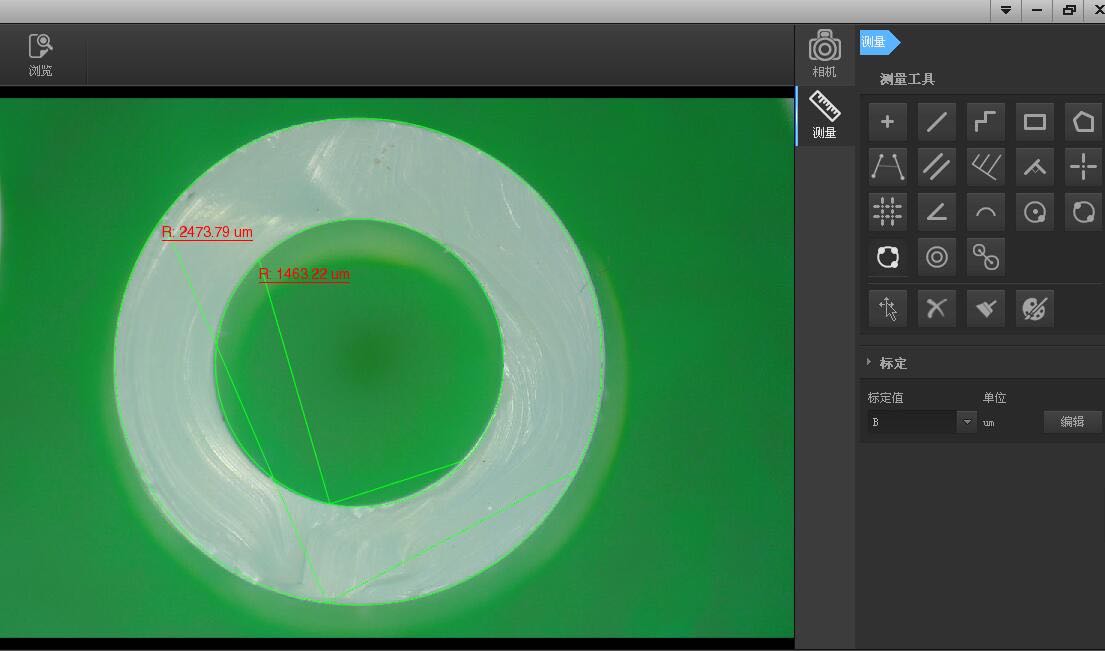
Task: Click the R: 1463.22 um label
Action: click(304, 274)
